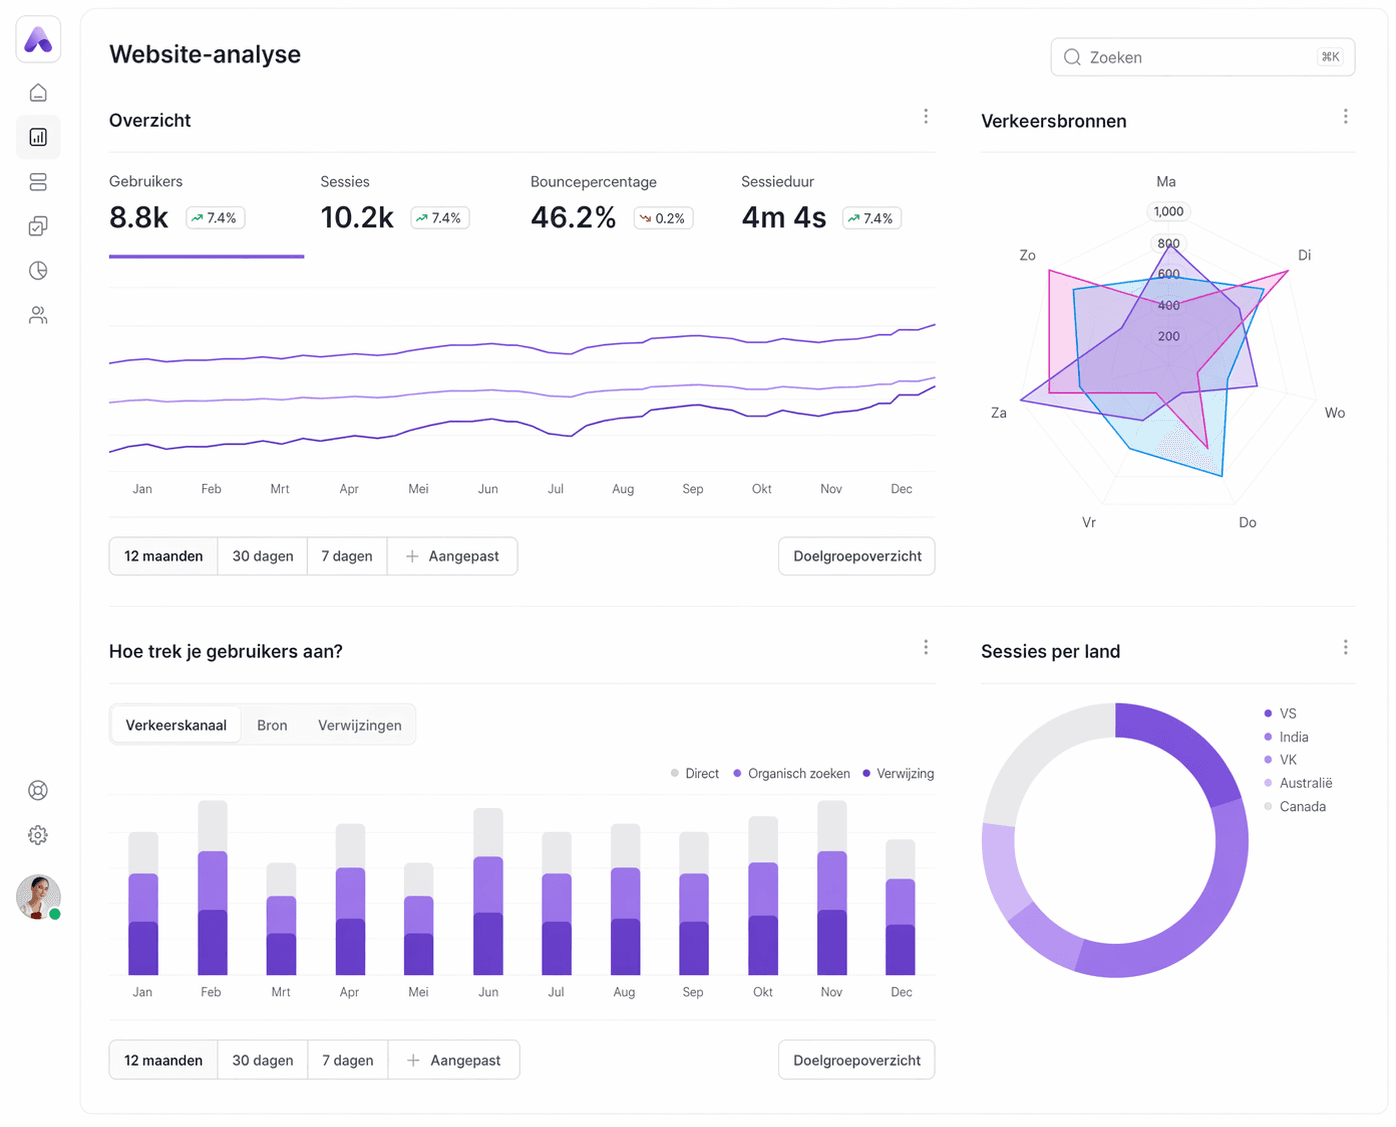Screen dimensions: 1396x1127
Task: Open the Home icon in sidebar
Action: click(38, 93)
